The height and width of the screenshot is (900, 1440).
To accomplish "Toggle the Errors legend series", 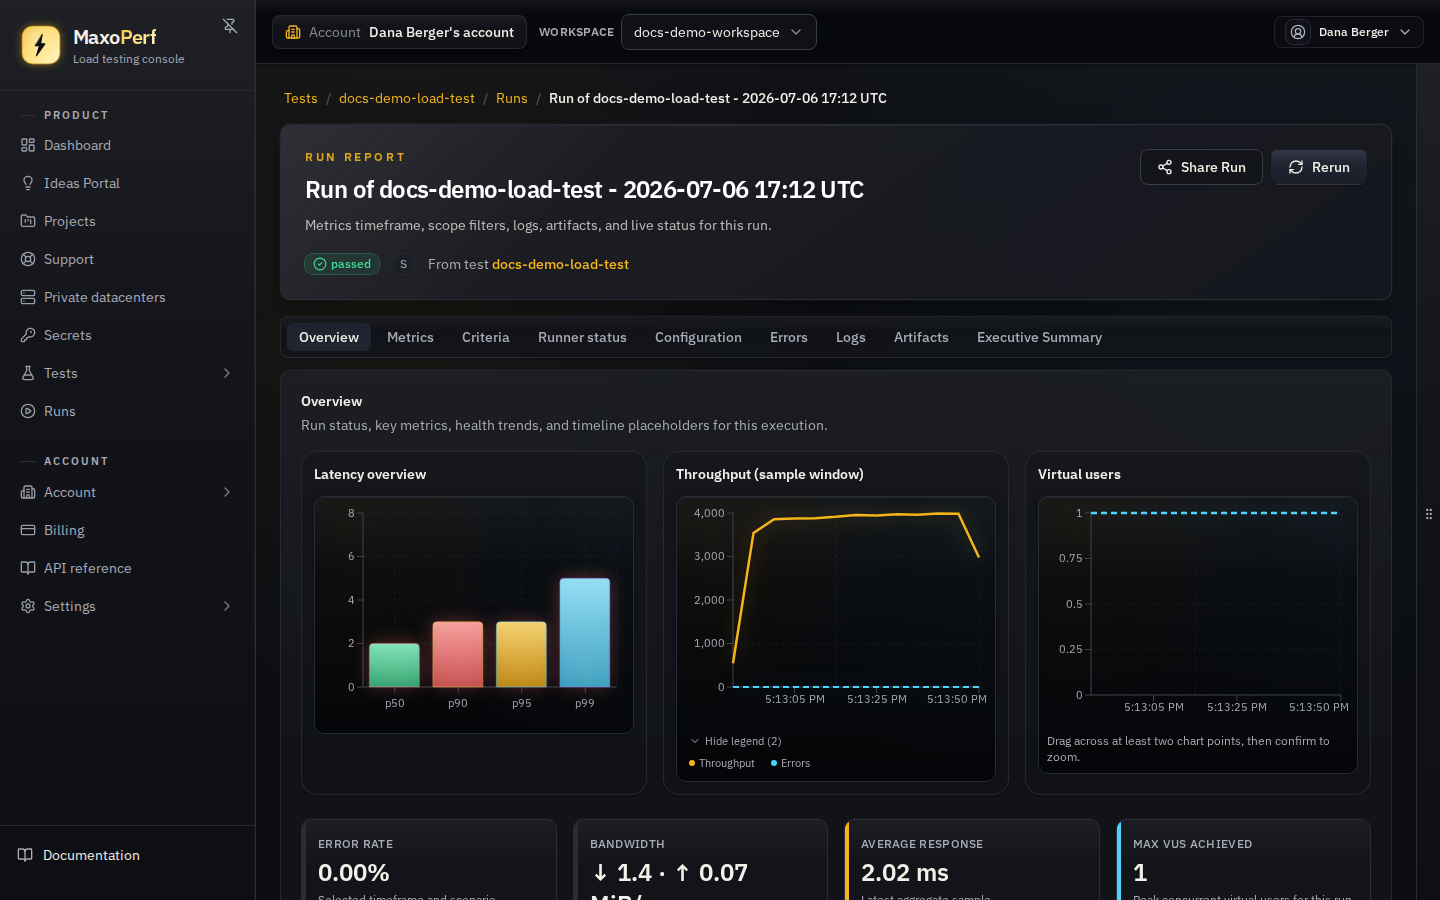I will [x=790, y=763].
